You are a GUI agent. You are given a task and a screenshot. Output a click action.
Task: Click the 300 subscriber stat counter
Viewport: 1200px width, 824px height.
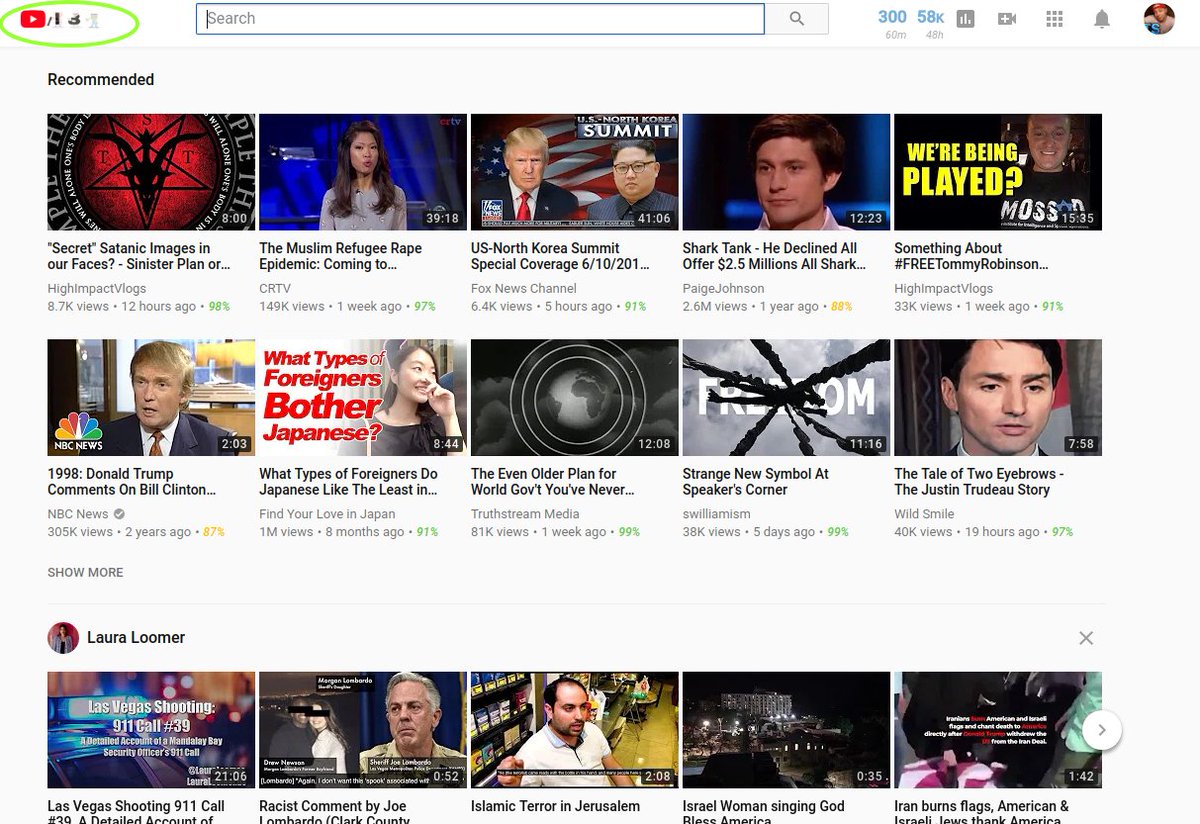pyautogui.click(x=892, y=17)
